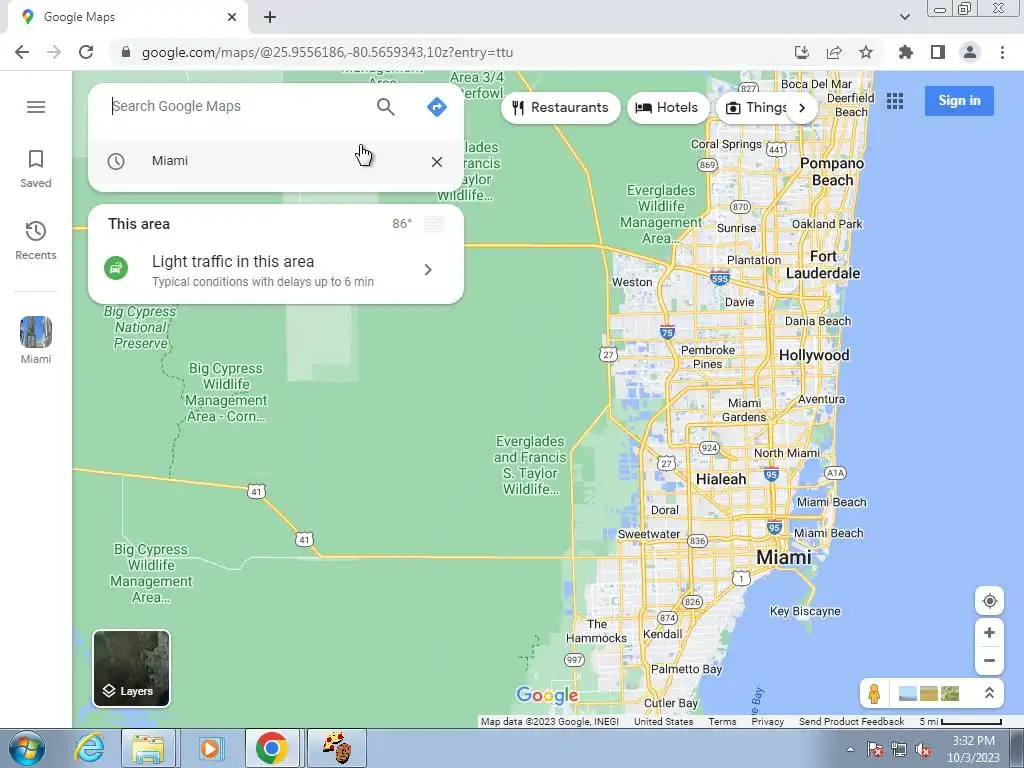Open Directions with the blue arrow icon
The width and height of the screenshot is (1024, 768).
coord(436,106)
